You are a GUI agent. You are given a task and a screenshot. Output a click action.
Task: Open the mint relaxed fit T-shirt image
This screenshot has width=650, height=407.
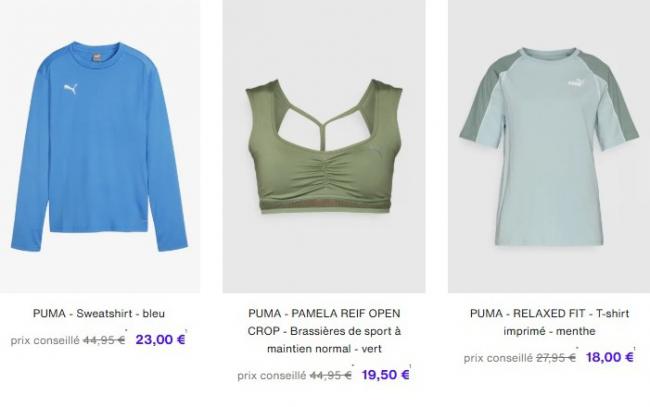point(549,146)
